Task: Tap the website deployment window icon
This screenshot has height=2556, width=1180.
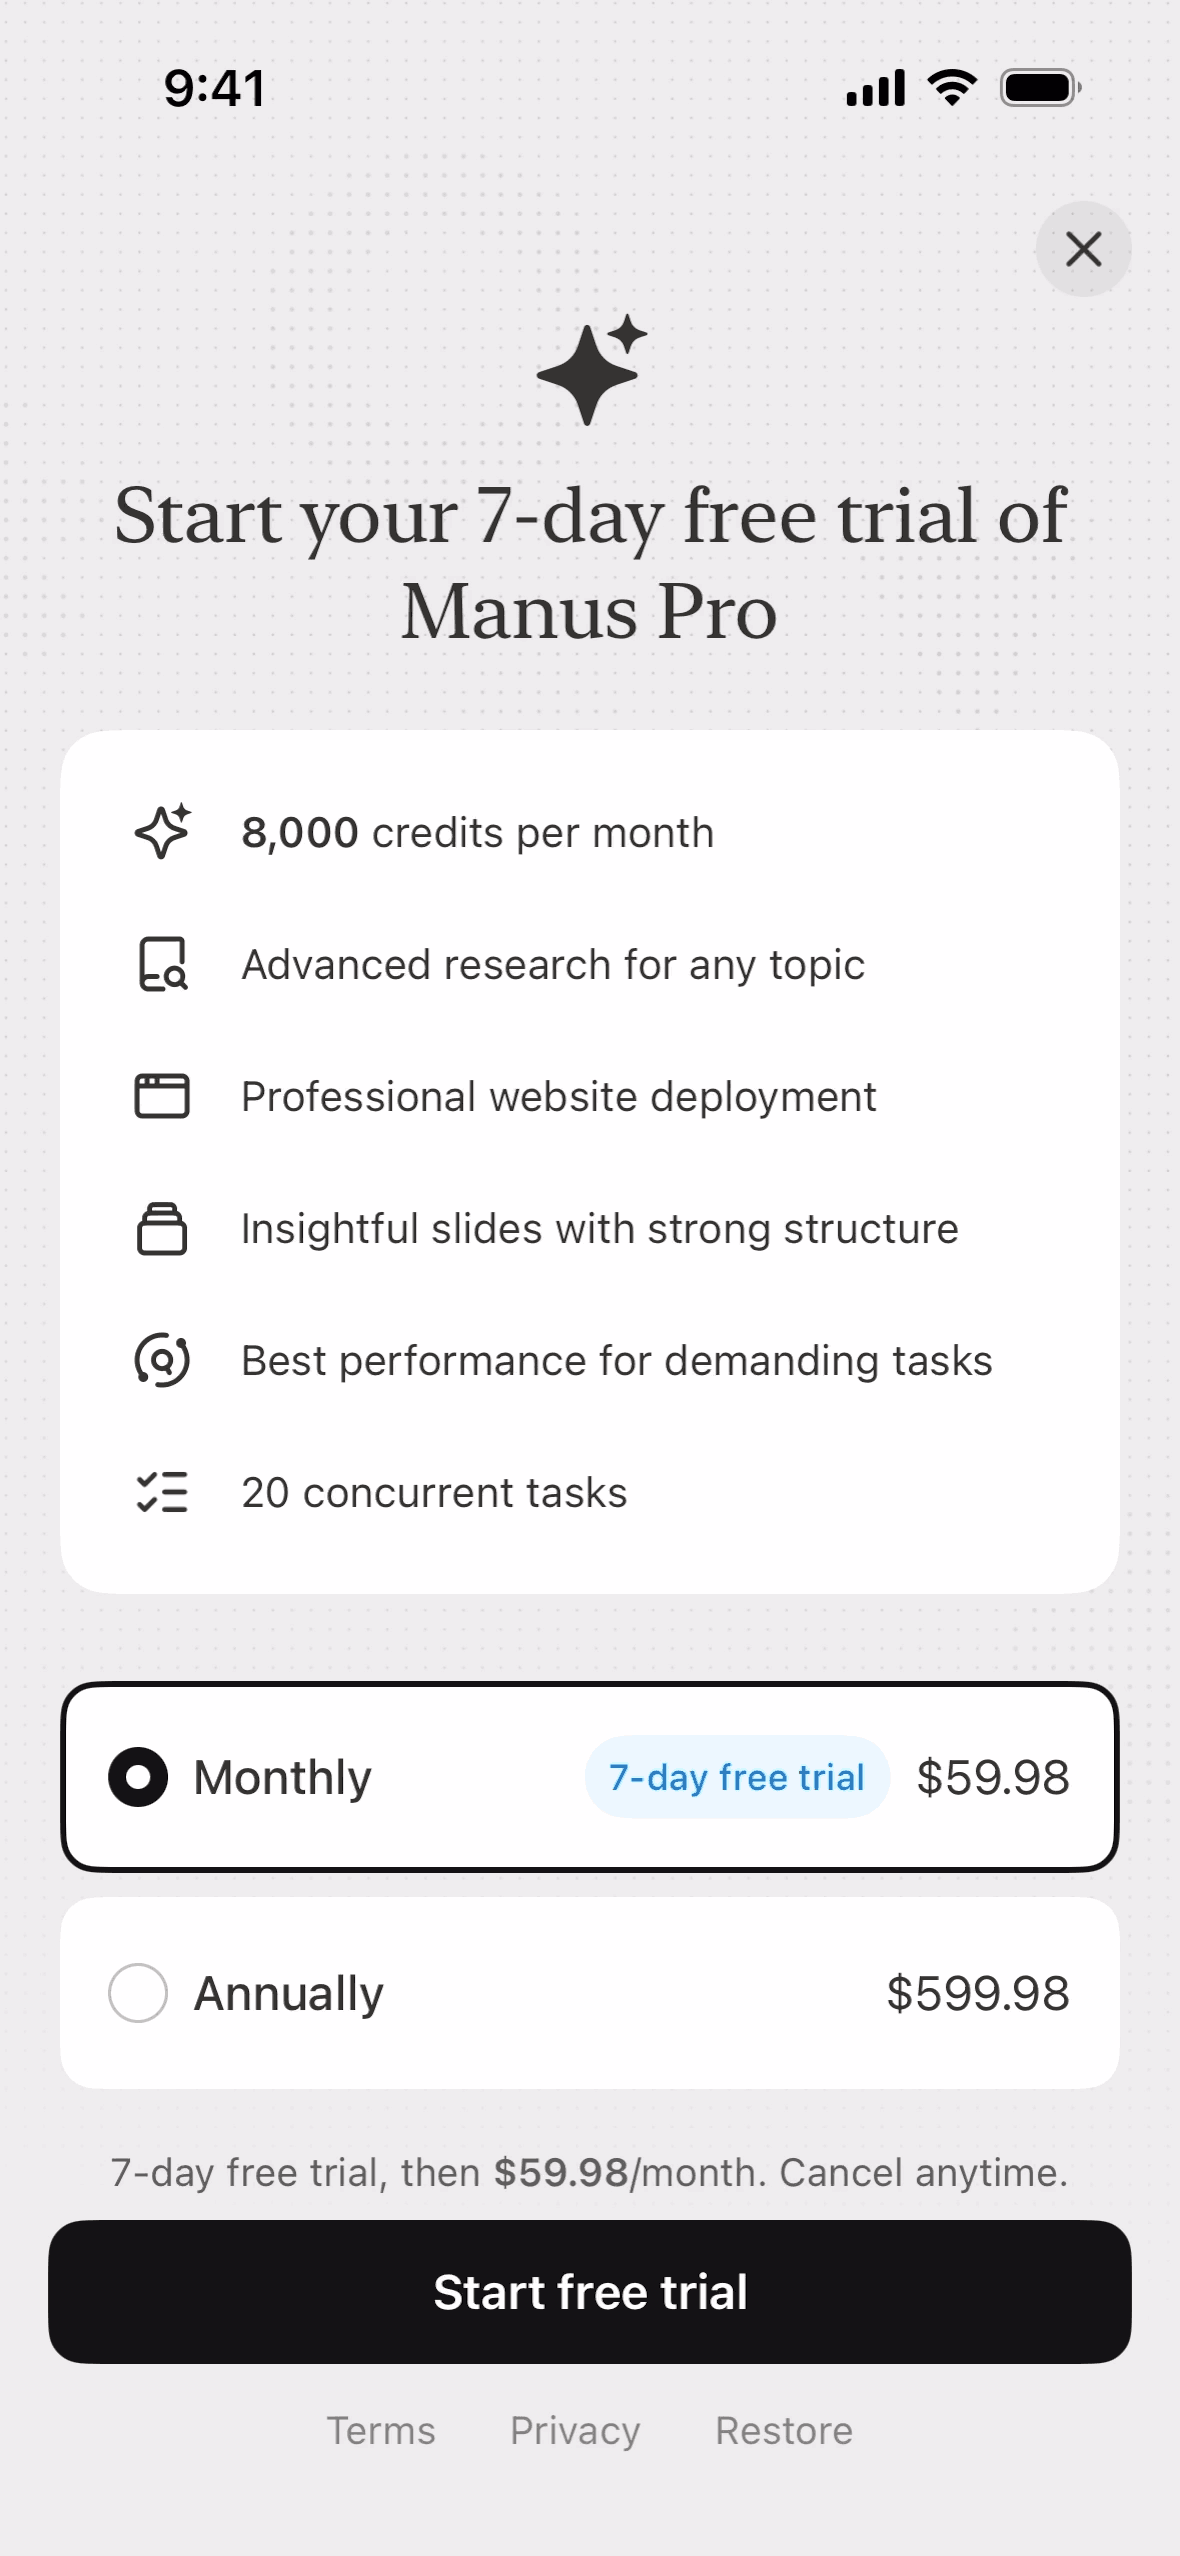Action: [162, 1096]
